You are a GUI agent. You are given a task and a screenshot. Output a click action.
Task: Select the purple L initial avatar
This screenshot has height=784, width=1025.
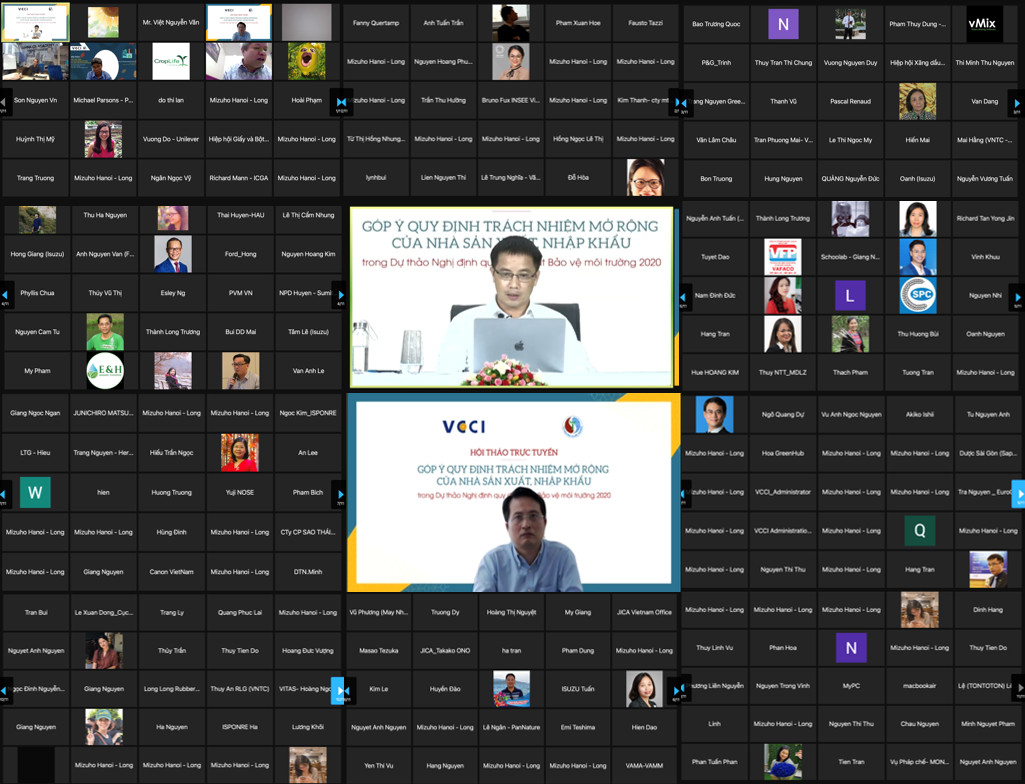850,295
